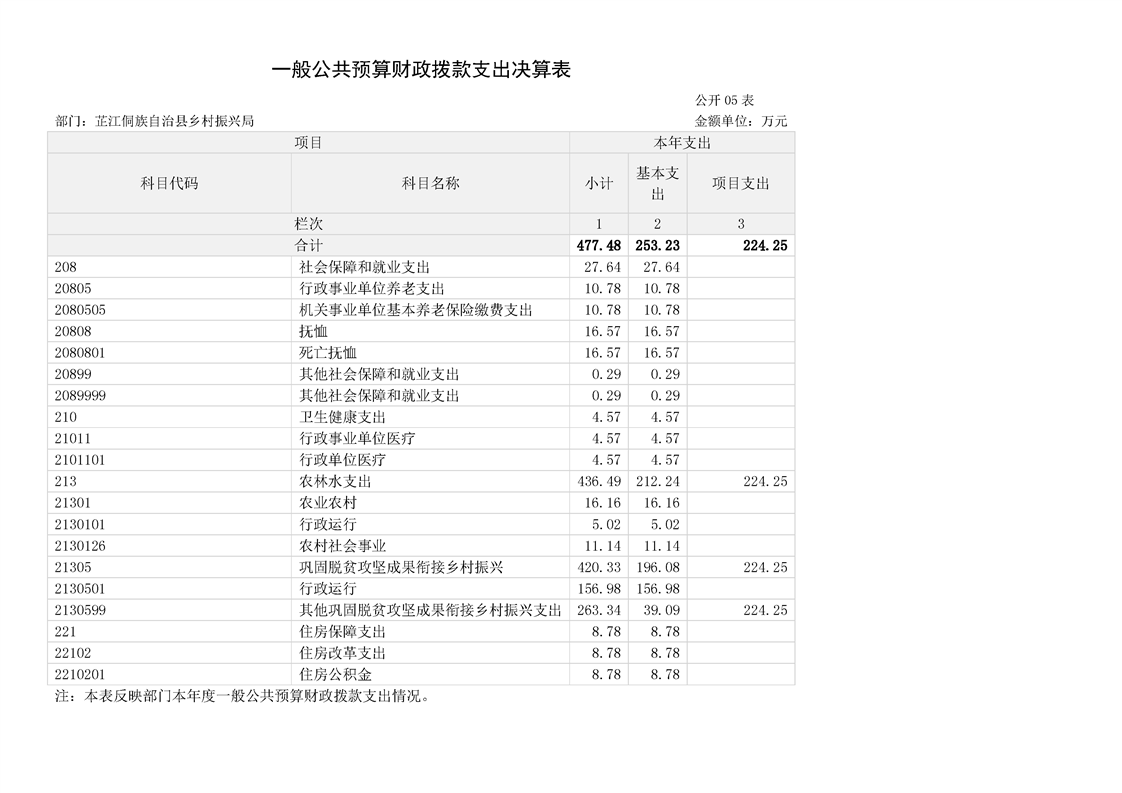The image size is (1122, 793).
Task: Select the 基本支出 column header
Action: tap(657, 183)
